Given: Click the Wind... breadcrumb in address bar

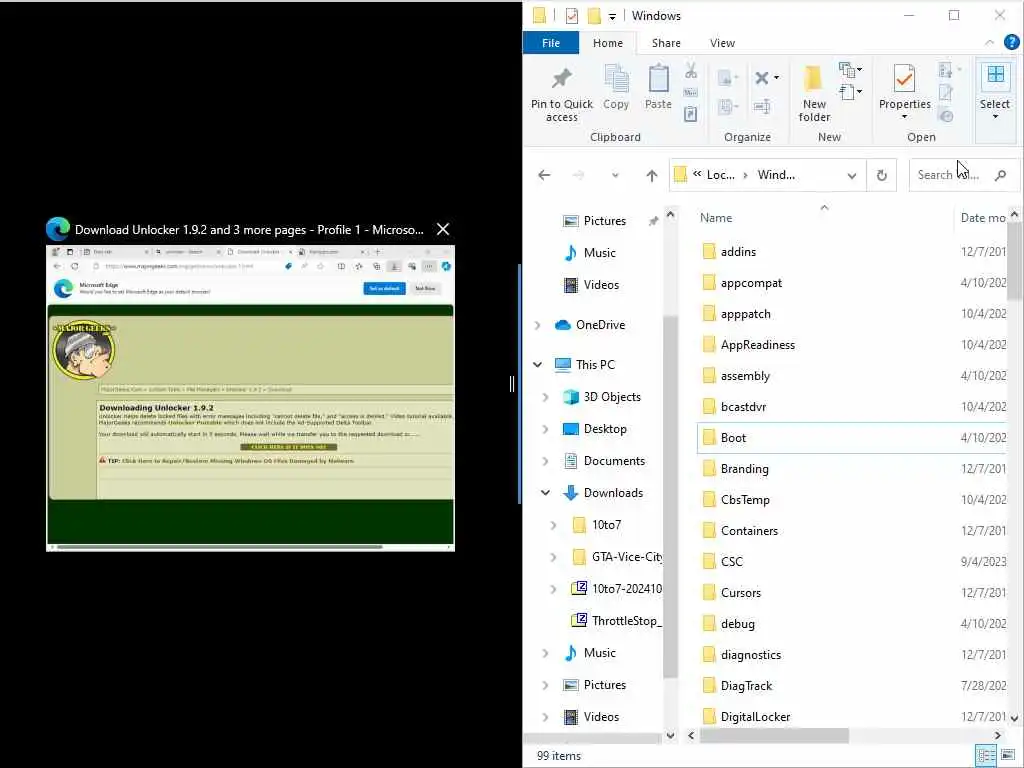Looking at the screenshot, I should 776,175.
